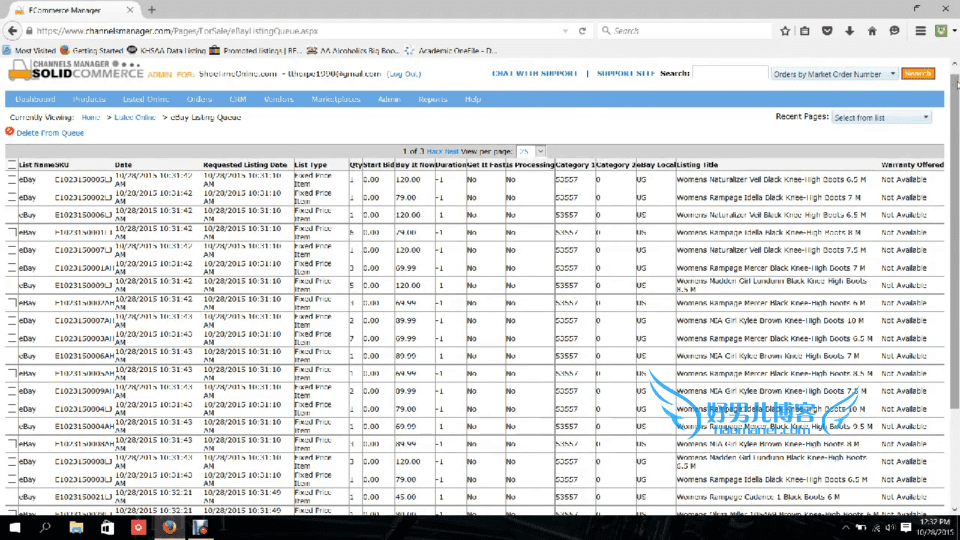
Task: Open the AA Alcoholics Big Book bookmark
Action: [353, 51]
